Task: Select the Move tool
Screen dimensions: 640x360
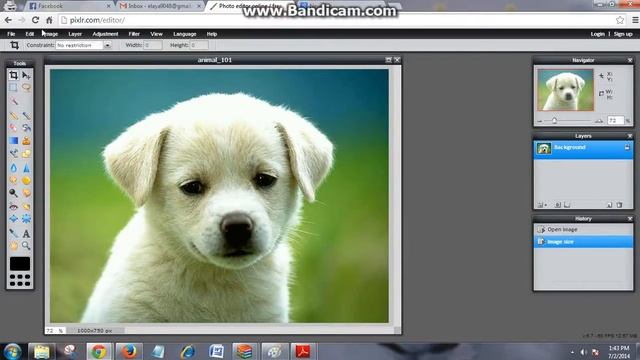Action: (x=26, y=75)
